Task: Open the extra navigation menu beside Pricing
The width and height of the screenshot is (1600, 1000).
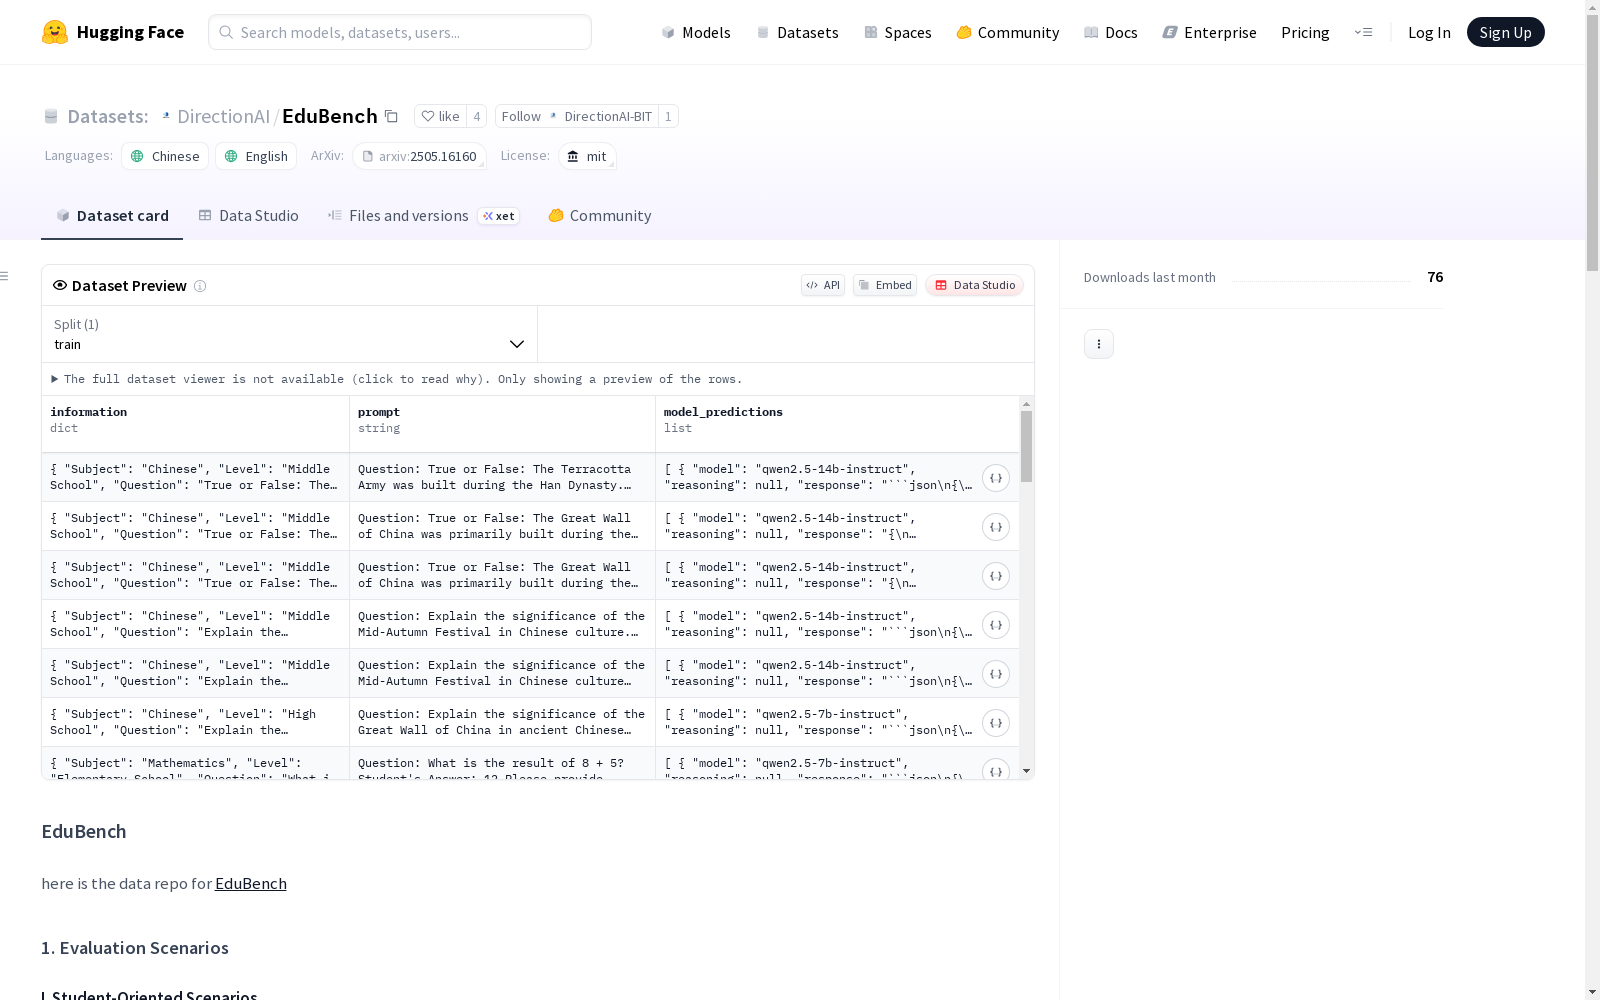Action: [x=1363, y=32]
